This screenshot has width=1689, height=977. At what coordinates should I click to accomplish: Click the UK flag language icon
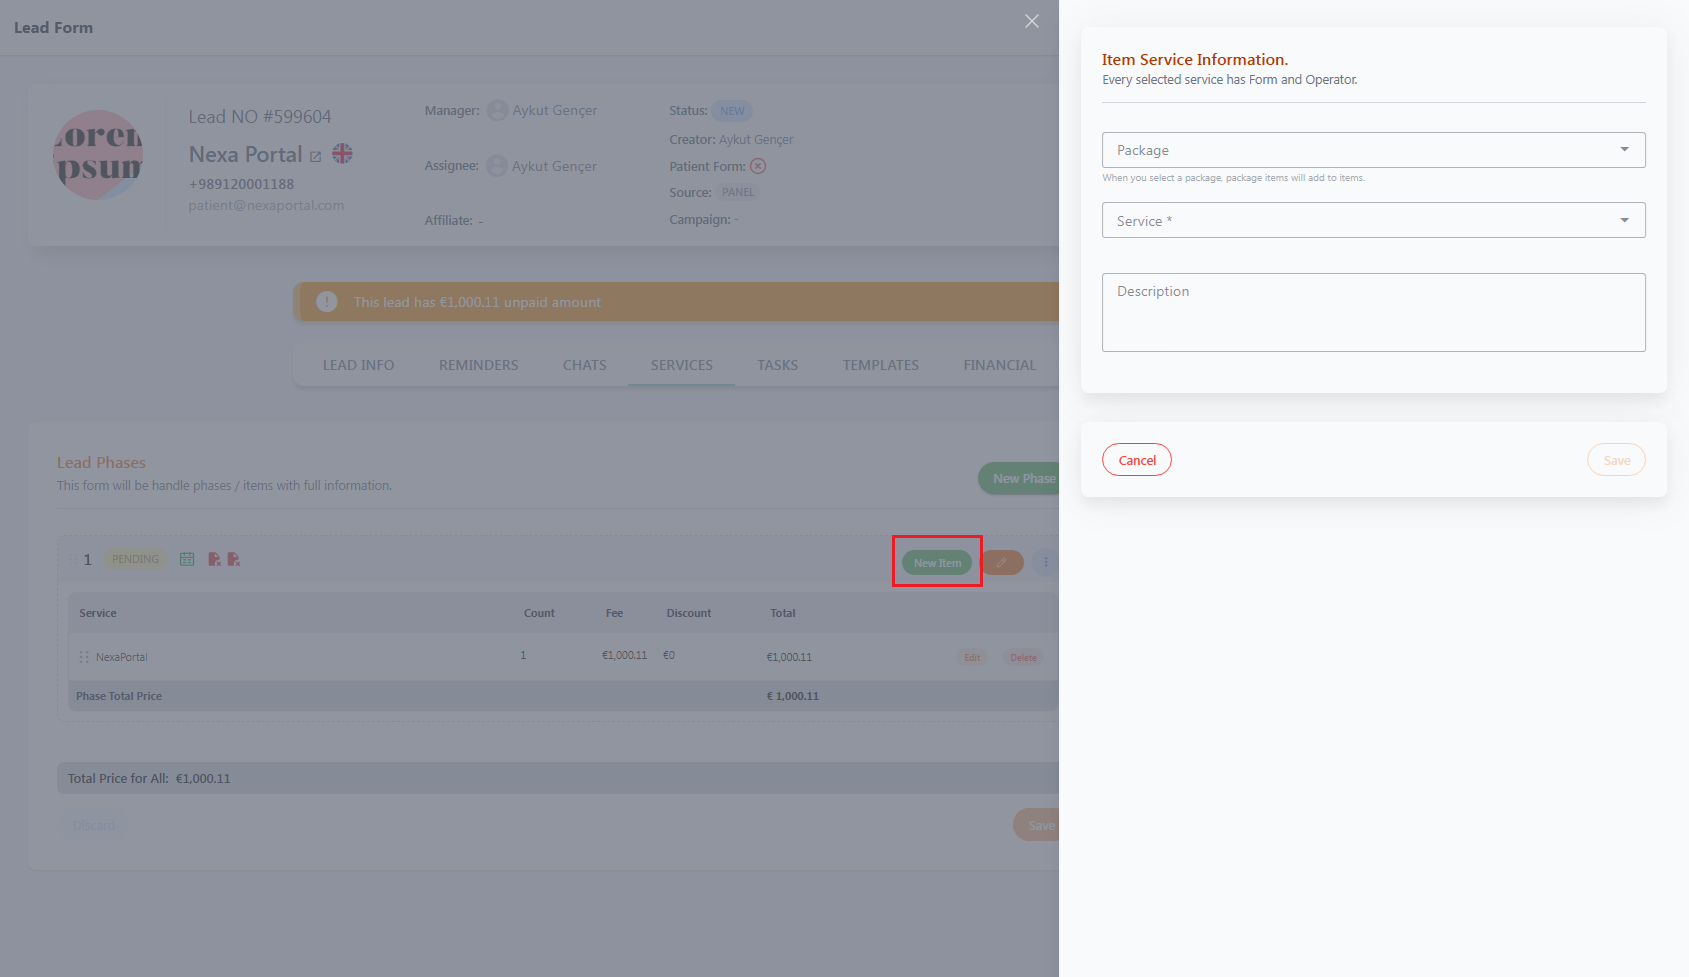[342, 154]
